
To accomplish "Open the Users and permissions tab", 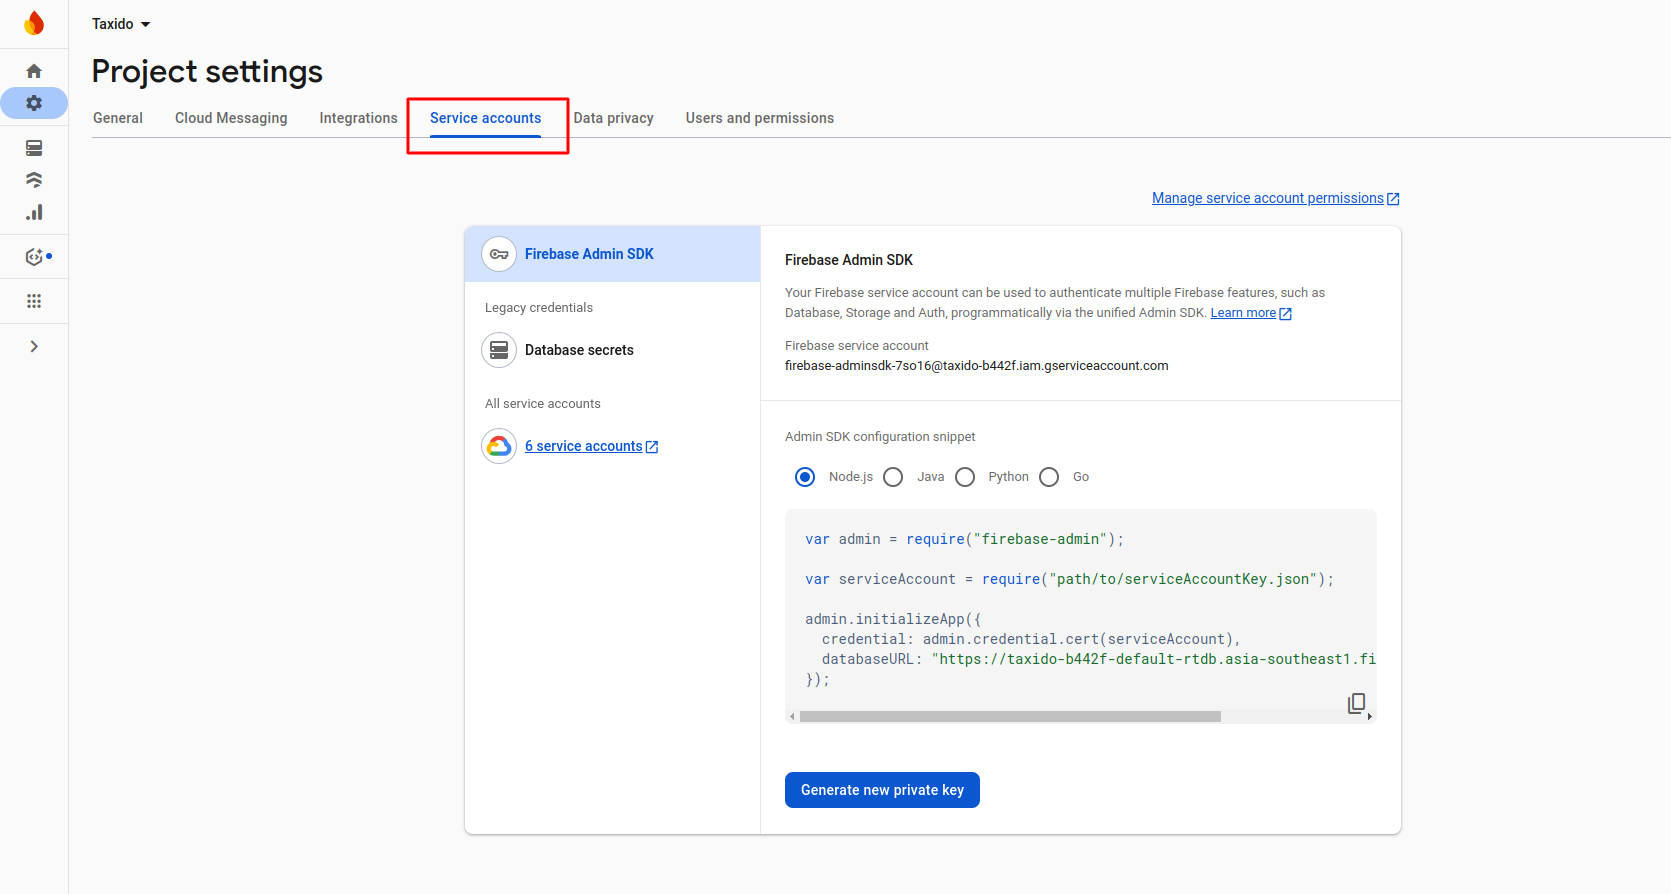I will coord(759,118).
